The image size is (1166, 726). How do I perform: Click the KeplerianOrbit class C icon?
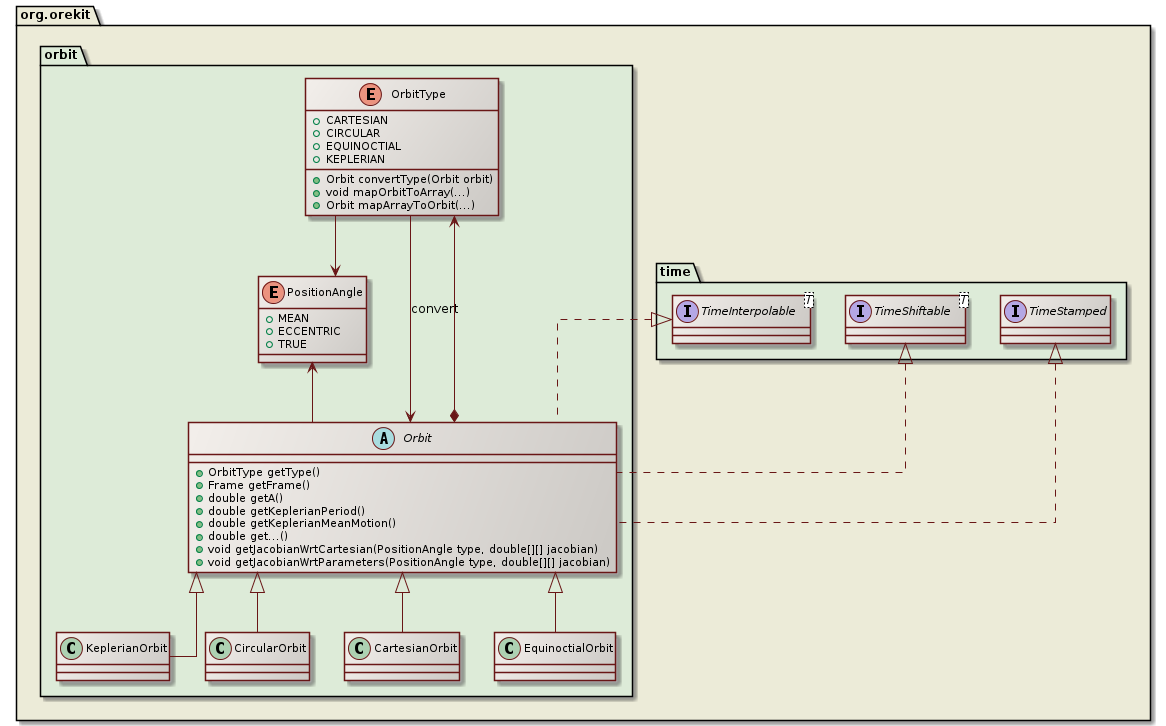[72, 648]
